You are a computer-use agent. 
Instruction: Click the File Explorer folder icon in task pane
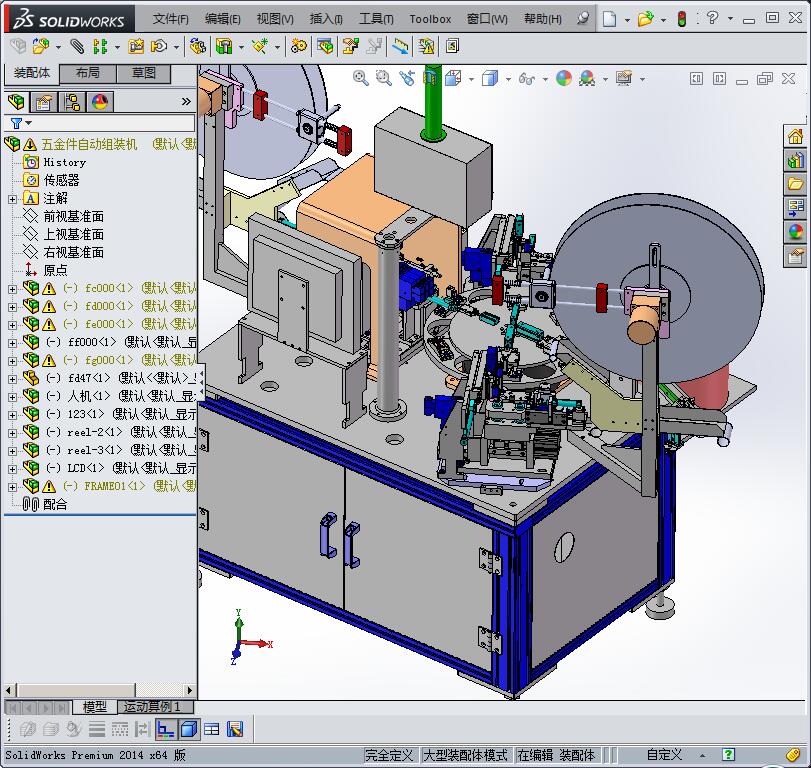click(795, 184)
